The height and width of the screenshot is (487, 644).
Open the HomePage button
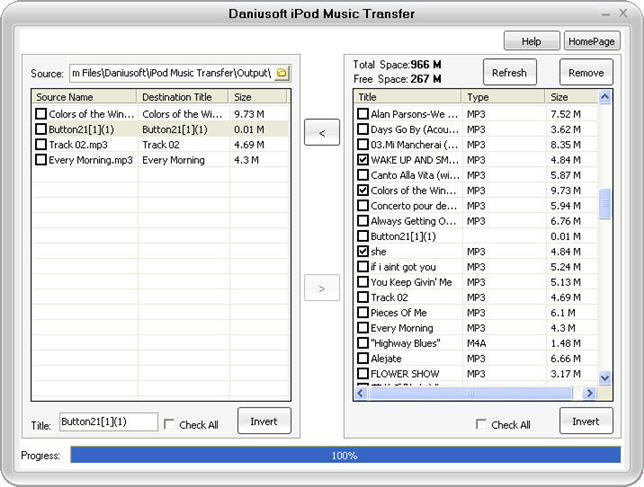click(591, 41)
